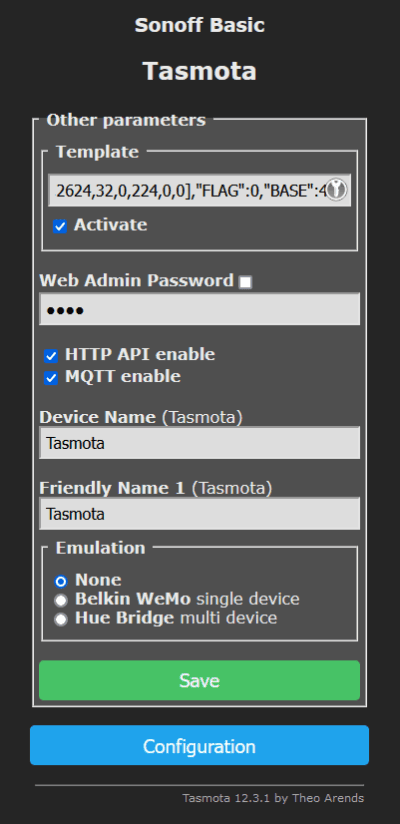Open the Tasmota 12.3.1 by Theo Arends link
400x824 pixels.
tap(273, 798)
